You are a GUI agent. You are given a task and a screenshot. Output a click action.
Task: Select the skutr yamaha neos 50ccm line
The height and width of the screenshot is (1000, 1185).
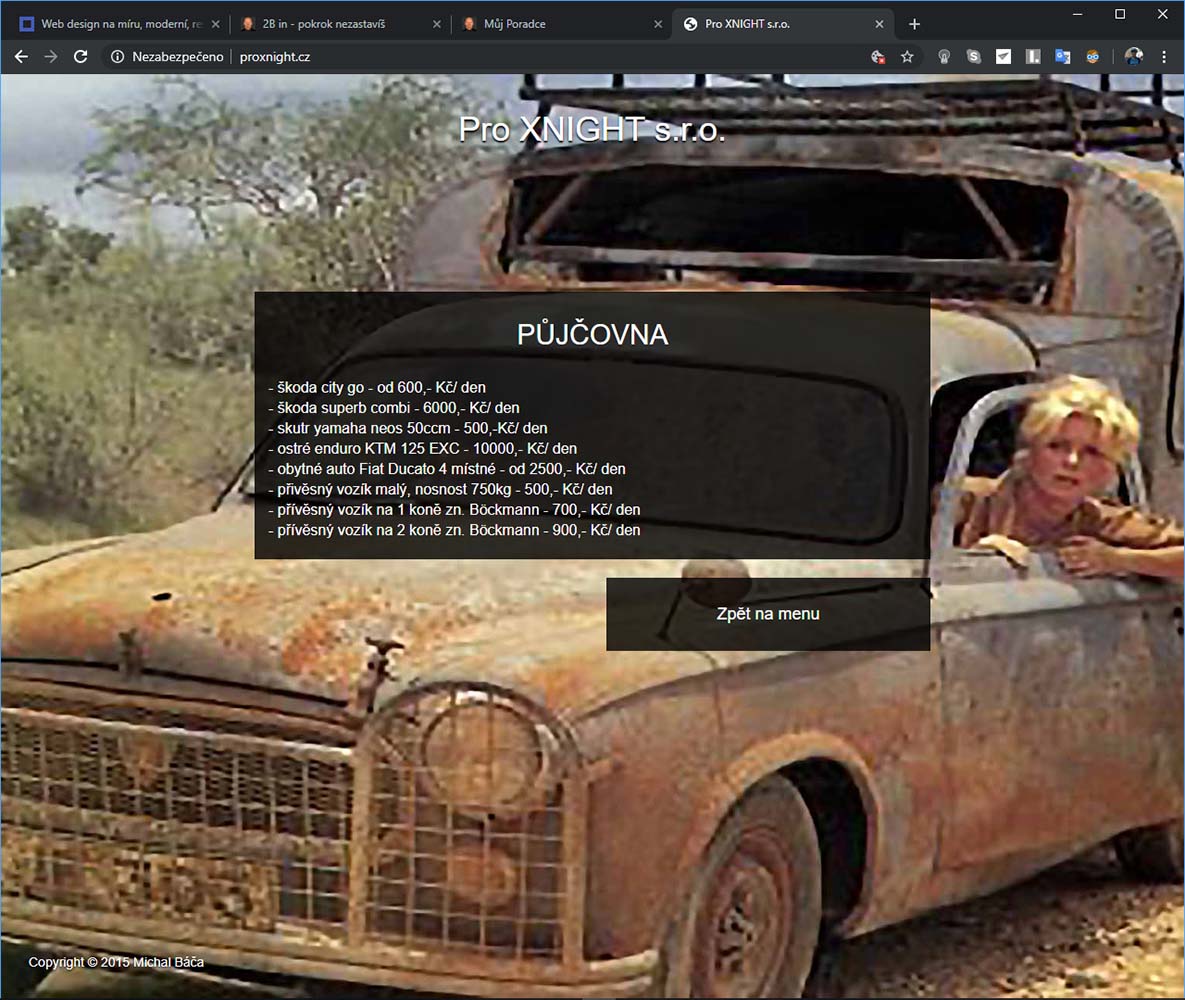408,428
